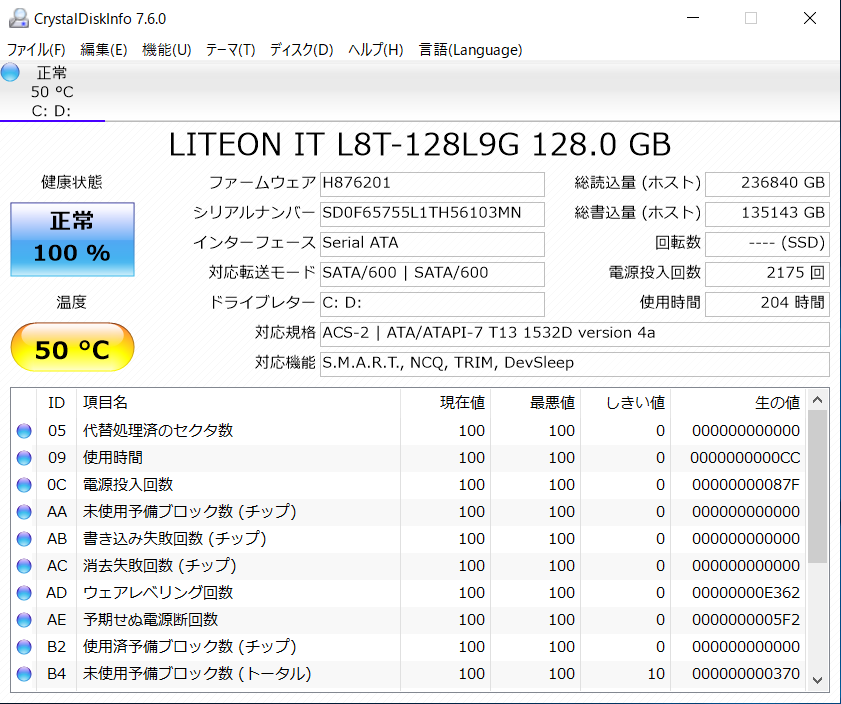Click the 編集(E) edit menu
Viewport: 841px width, 704px height.
click(100, 49)
